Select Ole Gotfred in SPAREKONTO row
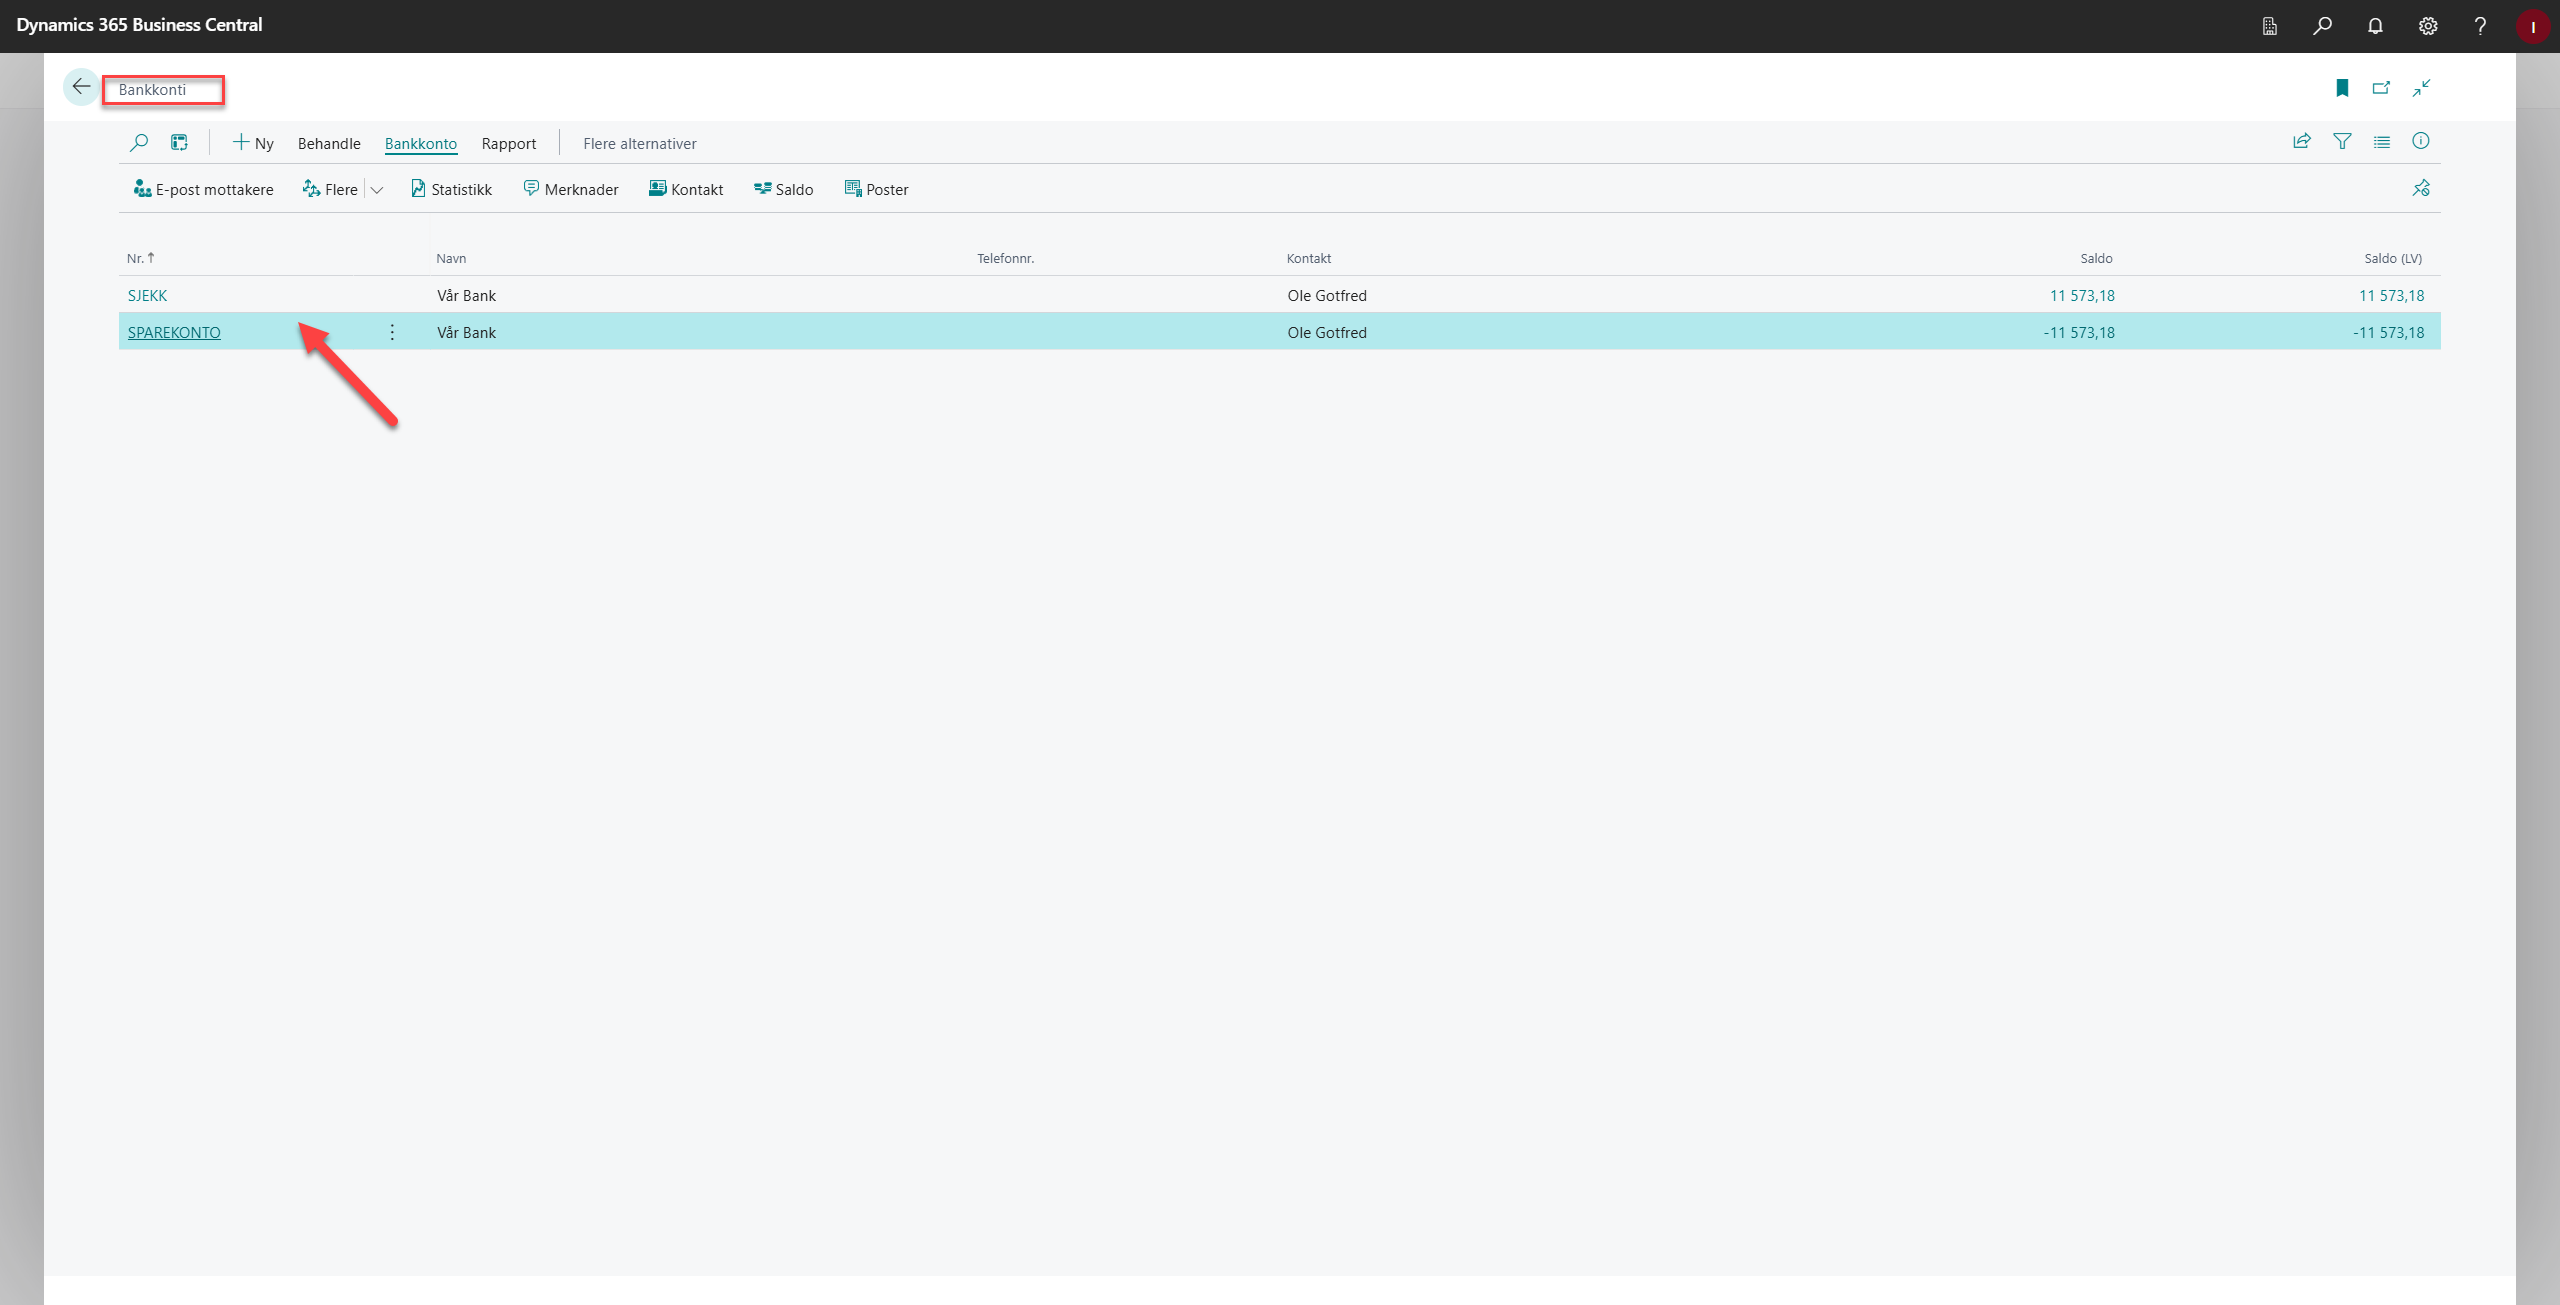2560x1305 pixels. [x=1327, y=332]
